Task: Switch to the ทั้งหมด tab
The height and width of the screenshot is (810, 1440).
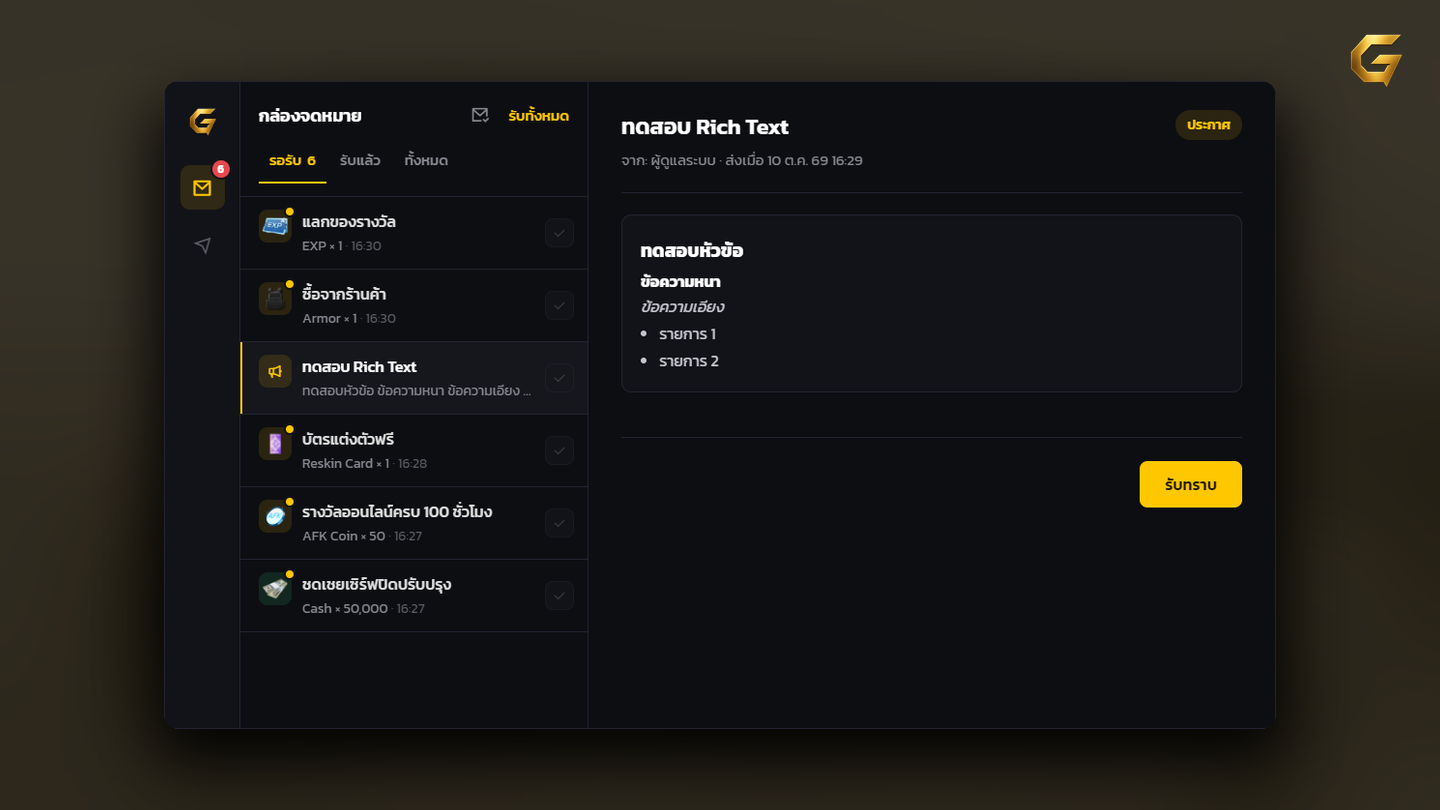Action: click(x=426, y=161)
